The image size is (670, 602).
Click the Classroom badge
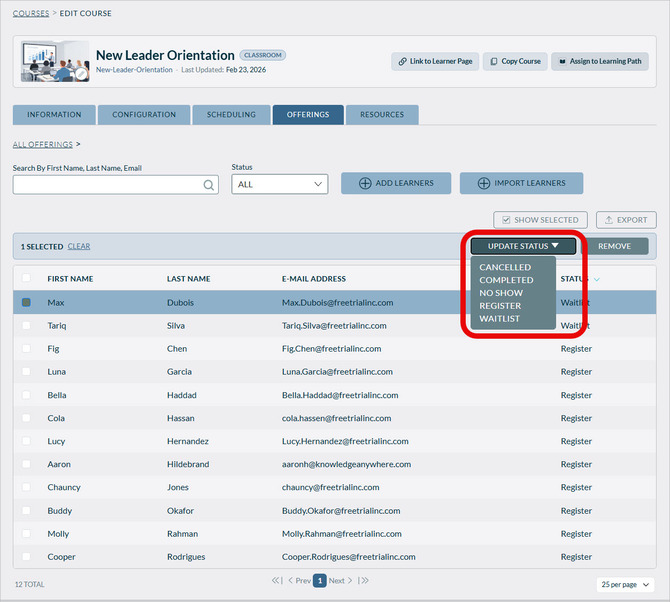[263, 55]
